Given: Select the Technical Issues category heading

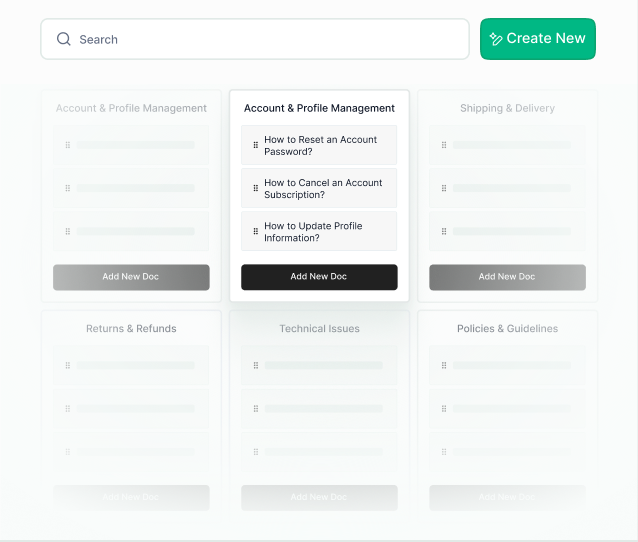Looking at the screenshot, I should [x=319, y=328].
